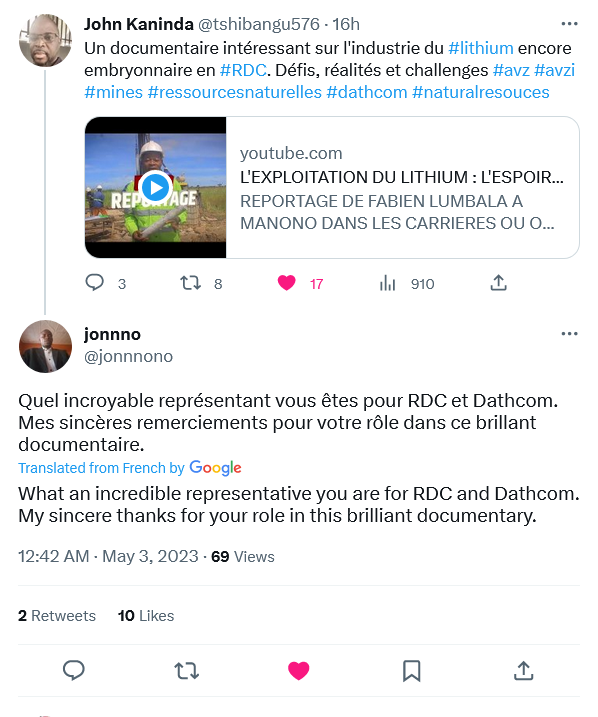View analytics icon showing 910 views
598x717 pixels.
(387, 284)
